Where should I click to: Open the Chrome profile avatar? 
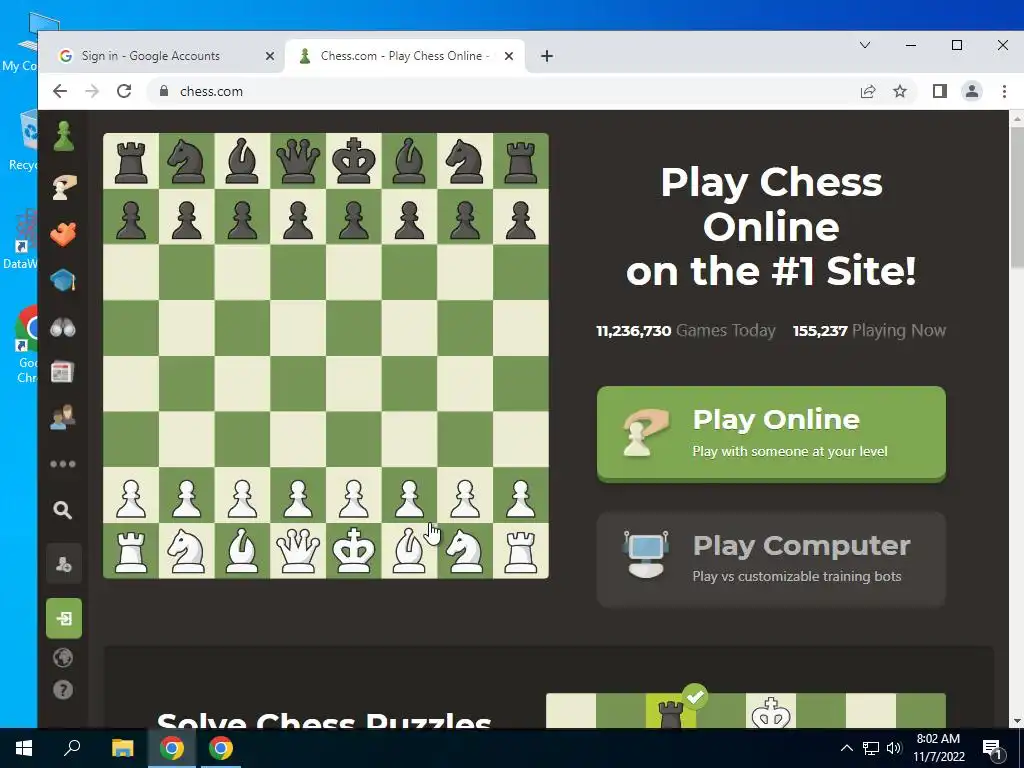pos(972,91)
